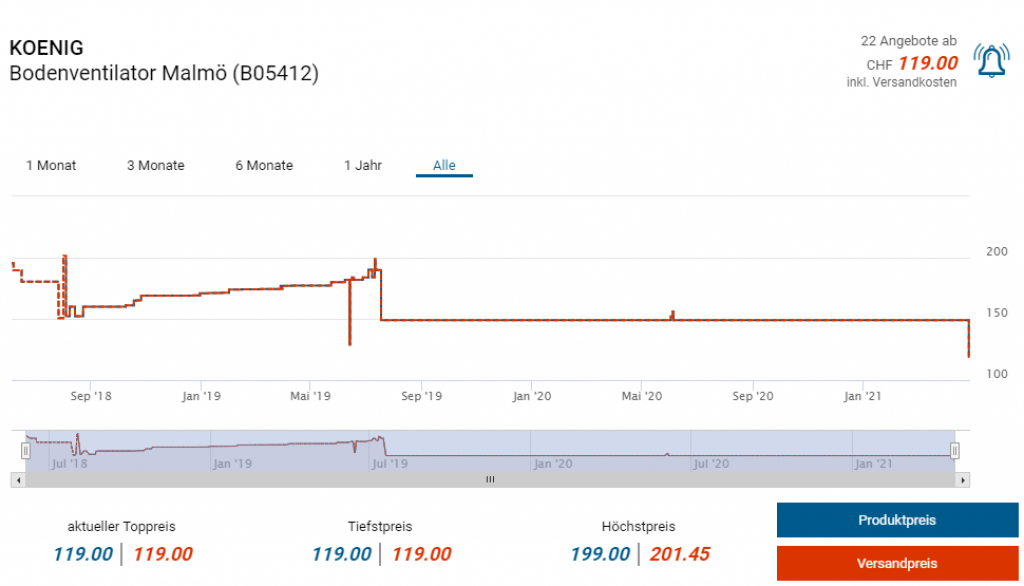Click the small price spike near Mai '20
1024x586 pixels.
pos(673,314)
